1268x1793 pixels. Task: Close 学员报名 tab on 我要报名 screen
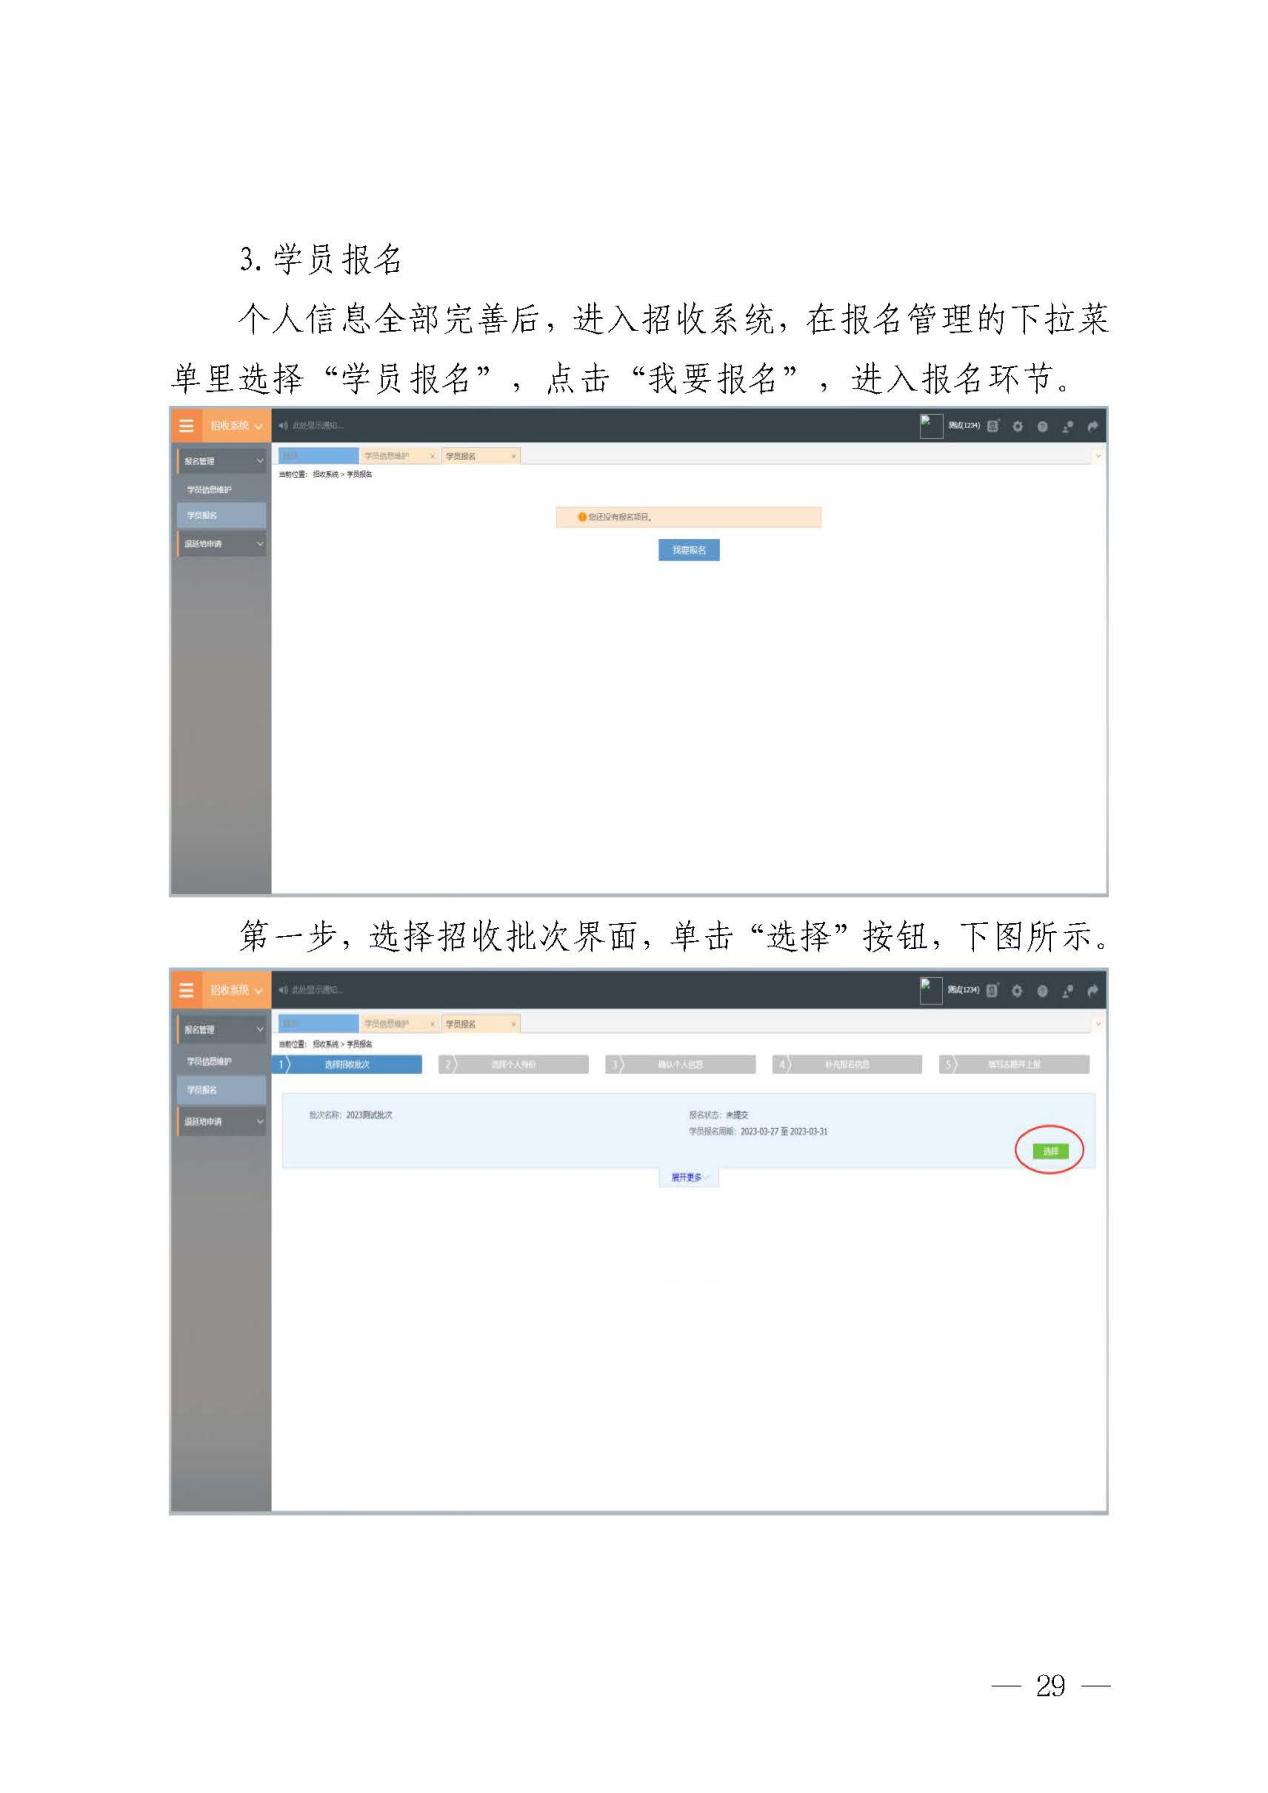coord(514,456)
